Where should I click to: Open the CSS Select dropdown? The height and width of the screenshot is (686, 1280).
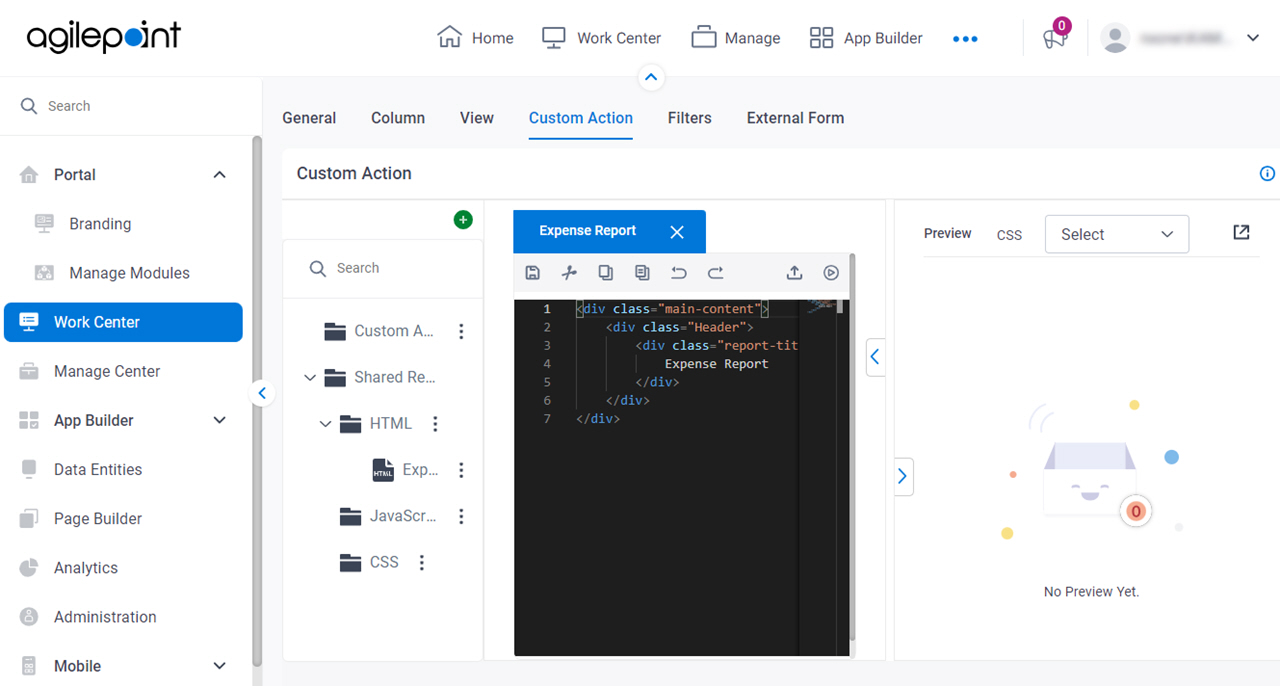point(1117,234)
